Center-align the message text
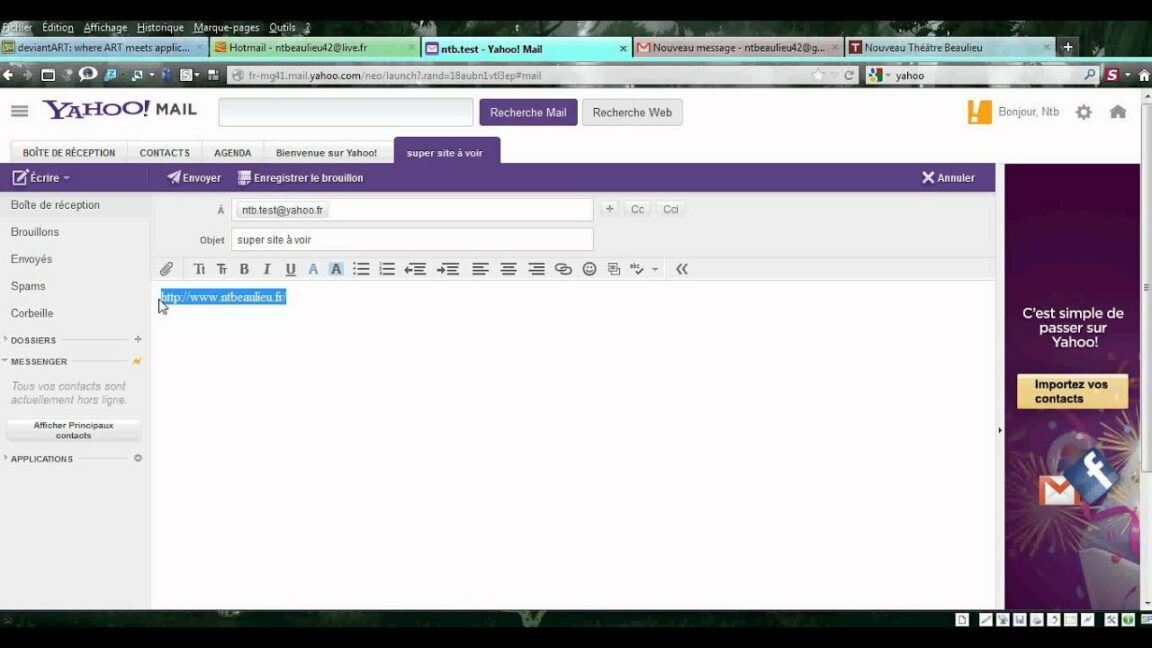This screenshot has height=648, width=1152. 508,269
